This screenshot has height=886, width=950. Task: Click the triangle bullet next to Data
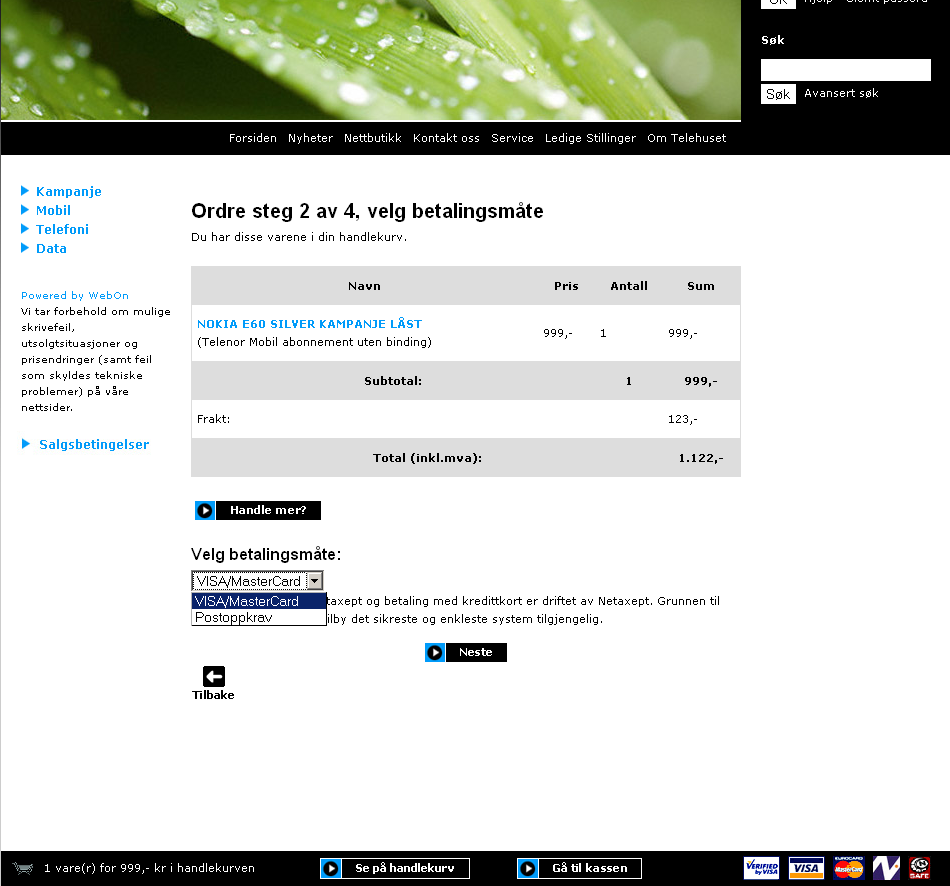coord(25,247)
